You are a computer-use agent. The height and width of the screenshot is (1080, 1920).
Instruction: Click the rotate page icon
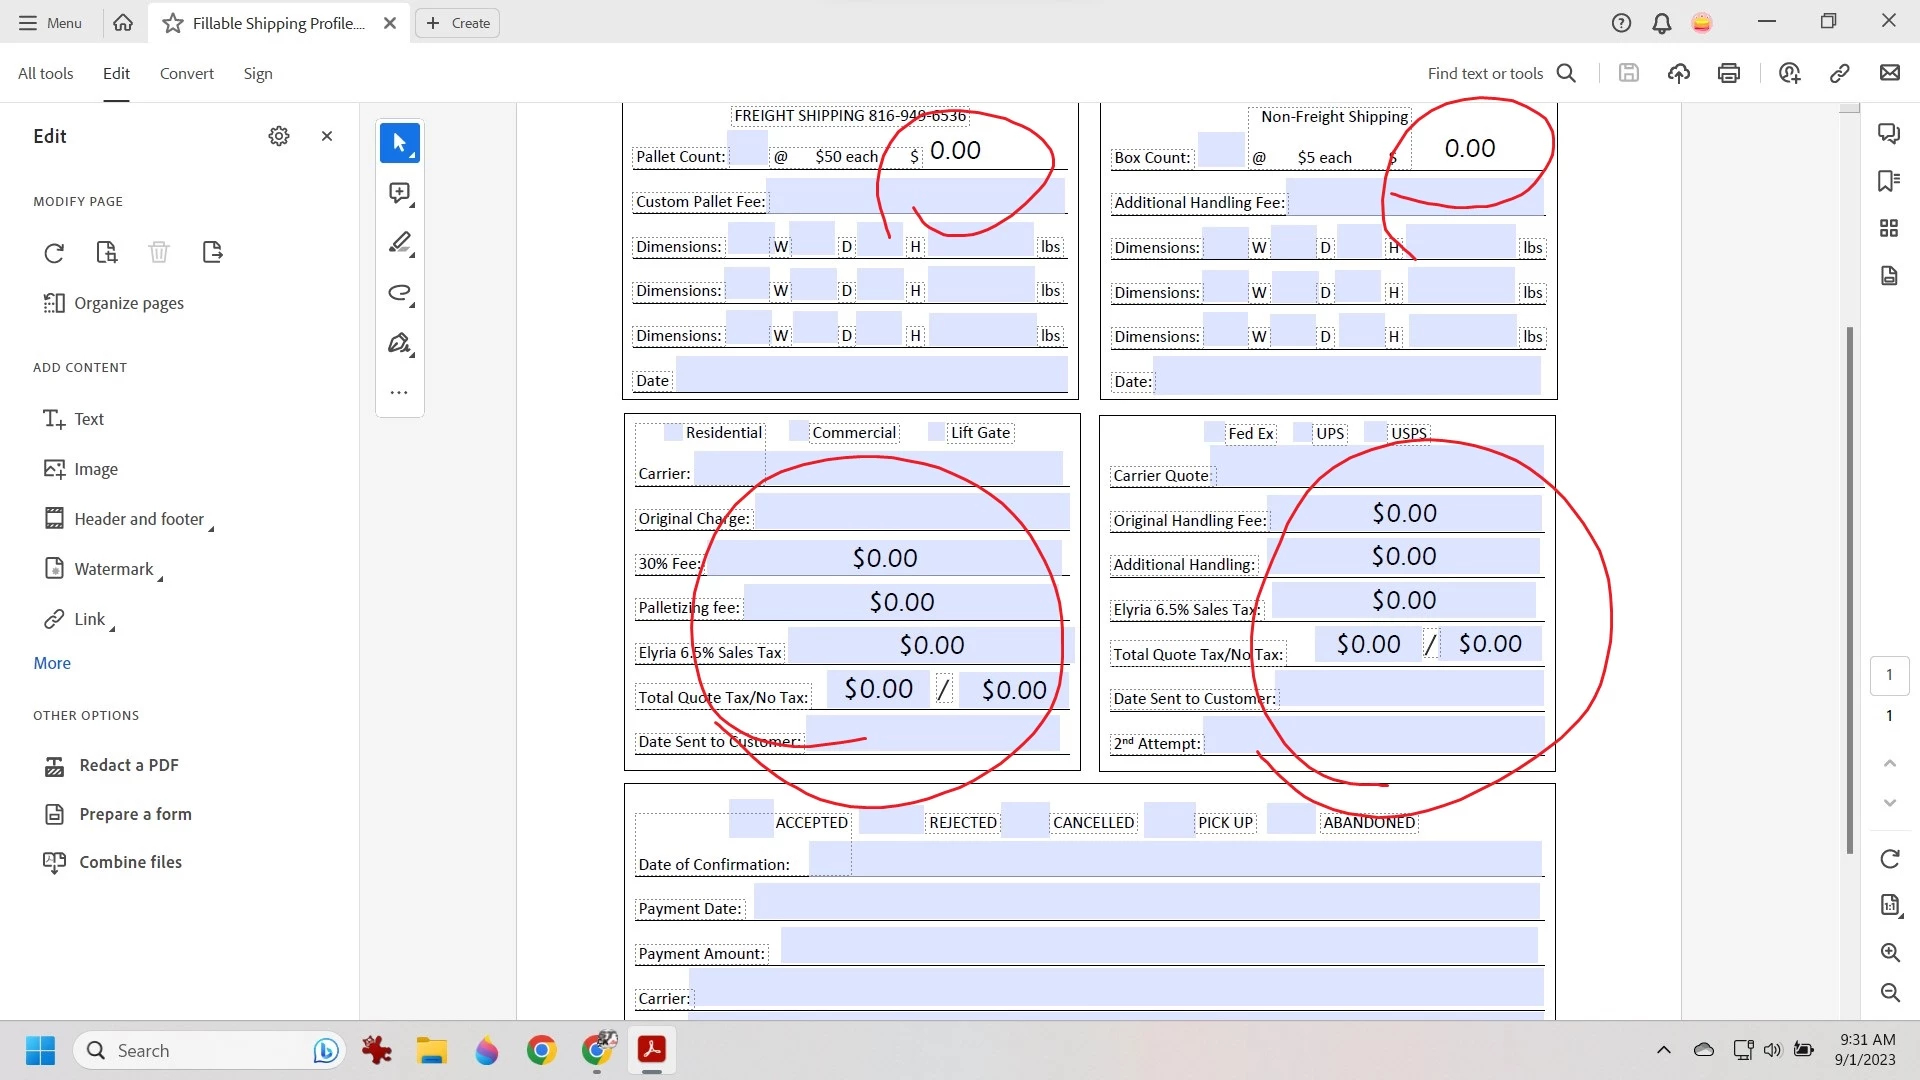pos(54,253)
